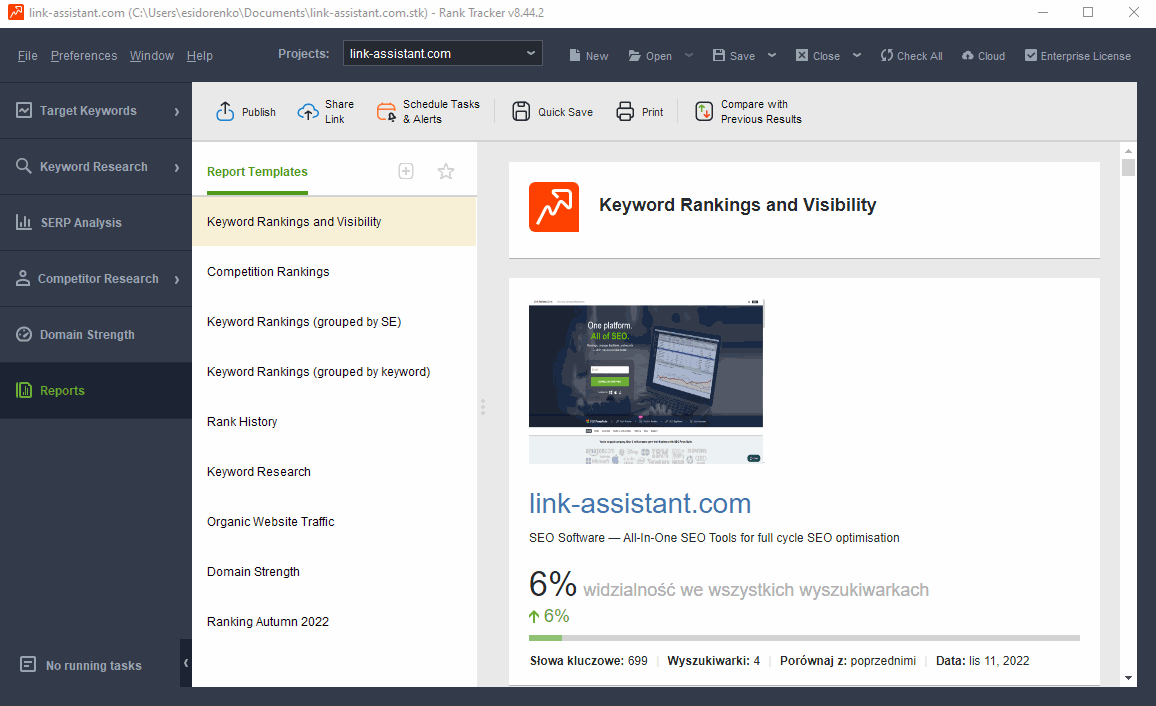Click the 'Słowa kluczowe: 699' text
This screenshot has width=1156, height=706.
[588, 661]
